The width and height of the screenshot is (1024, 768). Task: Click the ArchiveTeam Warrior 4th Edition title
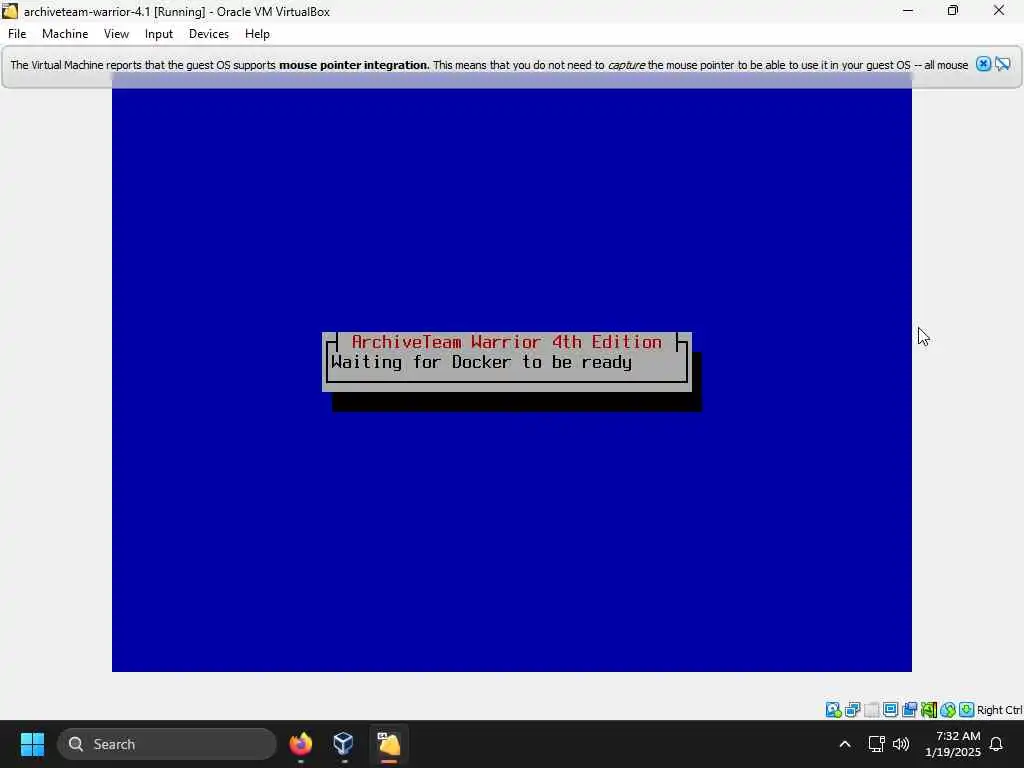point(507,342)
